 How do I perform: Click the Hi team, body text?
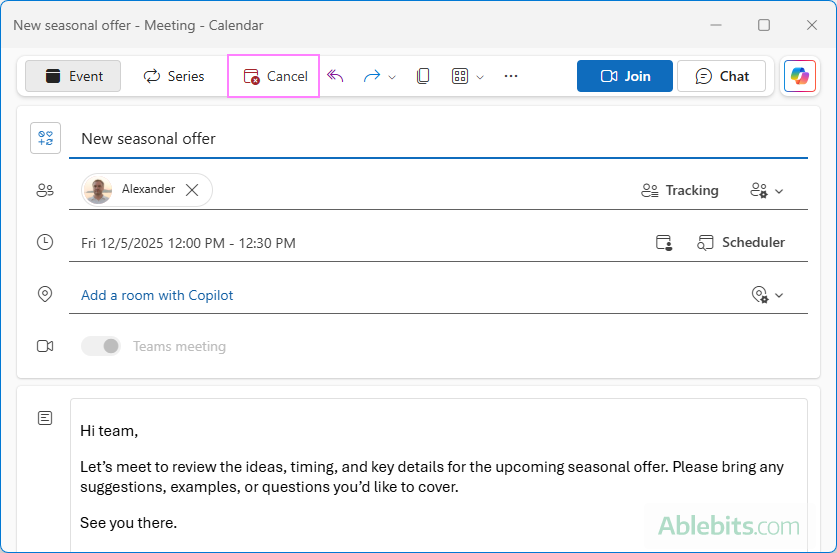click(109, 431)
